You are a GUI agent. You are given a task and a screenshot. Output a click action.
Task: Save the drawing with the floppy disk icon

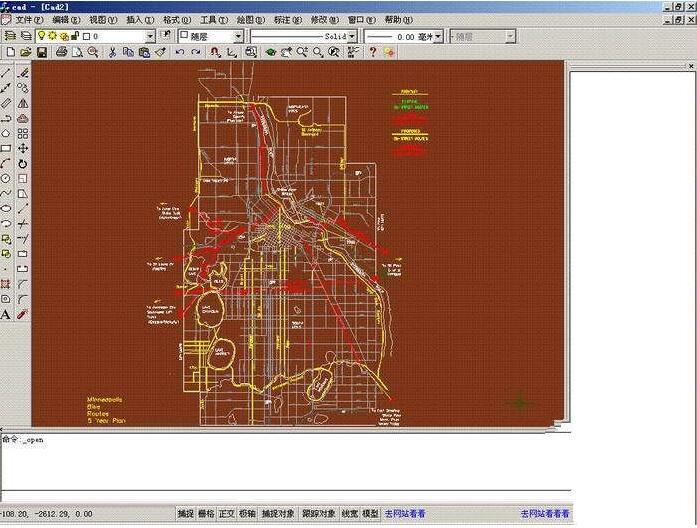coord(42,52)
